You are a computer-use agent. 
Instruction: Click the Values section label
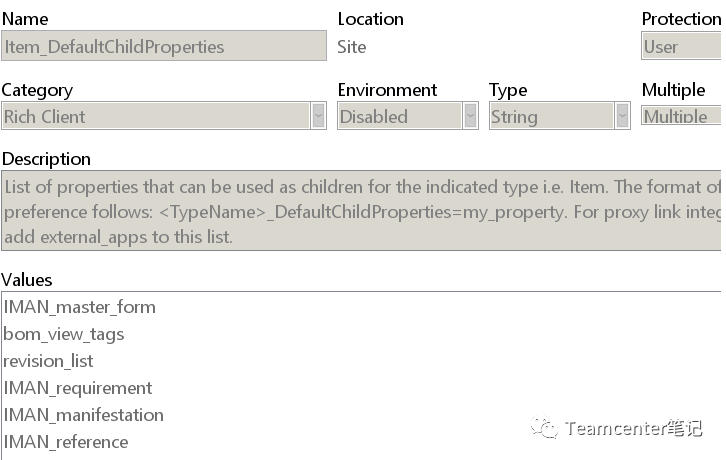[x=27, y=280]
